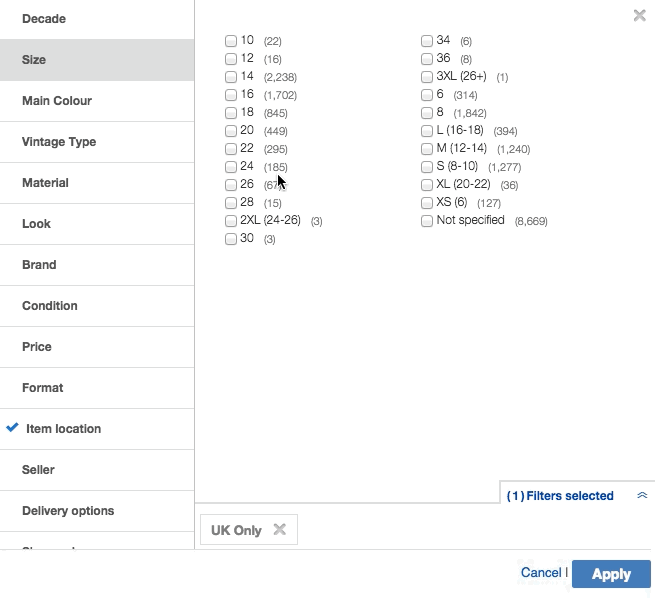Tick the size 22 checkbox

[231, 148]
